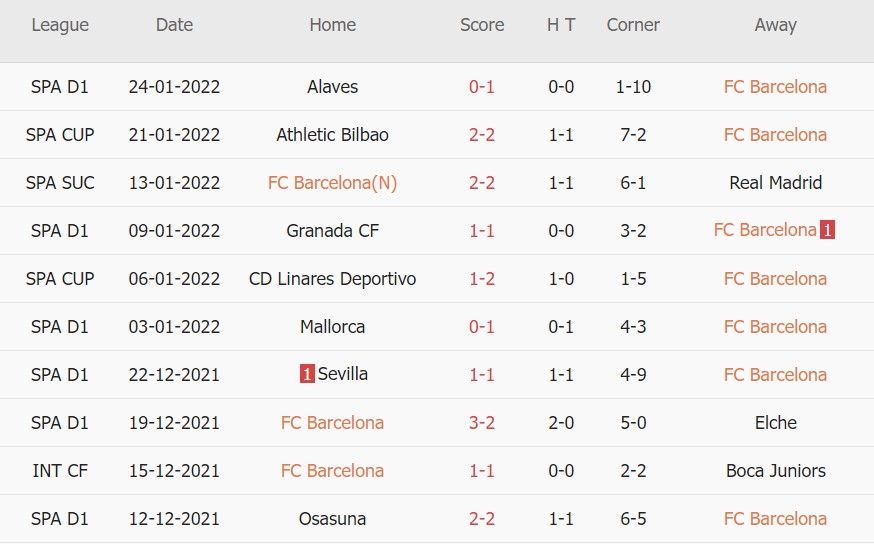The width and height of the screenshot is (874, 544).
Task: Open the Osasuna team page
Action: (333, 519)
